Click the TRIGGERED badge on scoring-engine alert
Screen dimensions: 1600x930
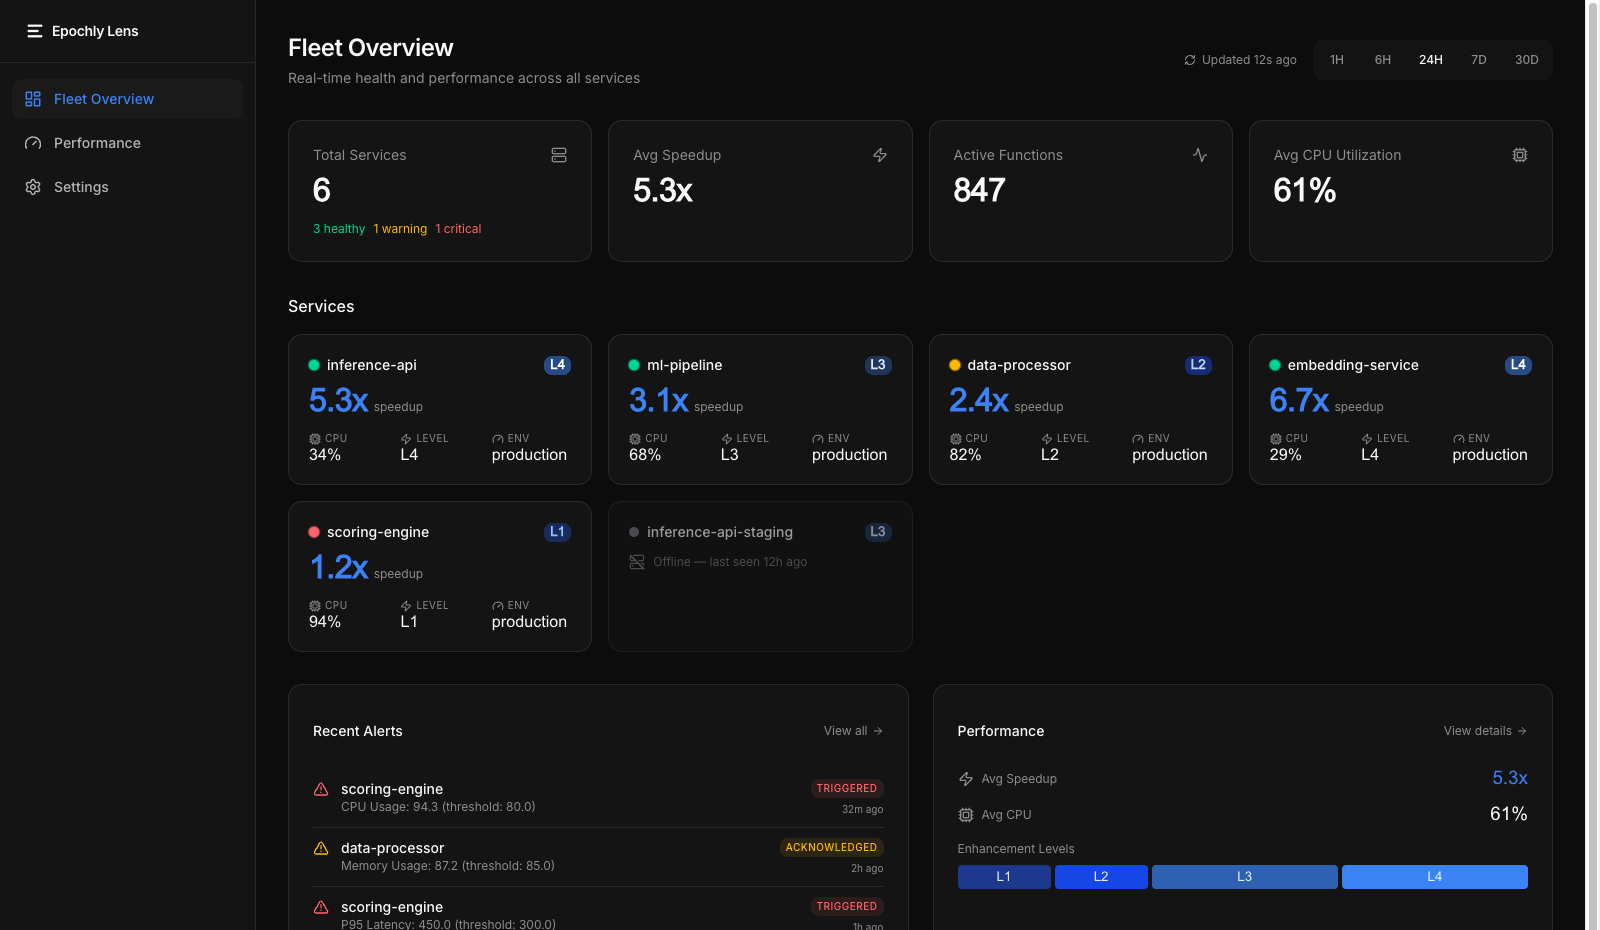tap(847, 788)
